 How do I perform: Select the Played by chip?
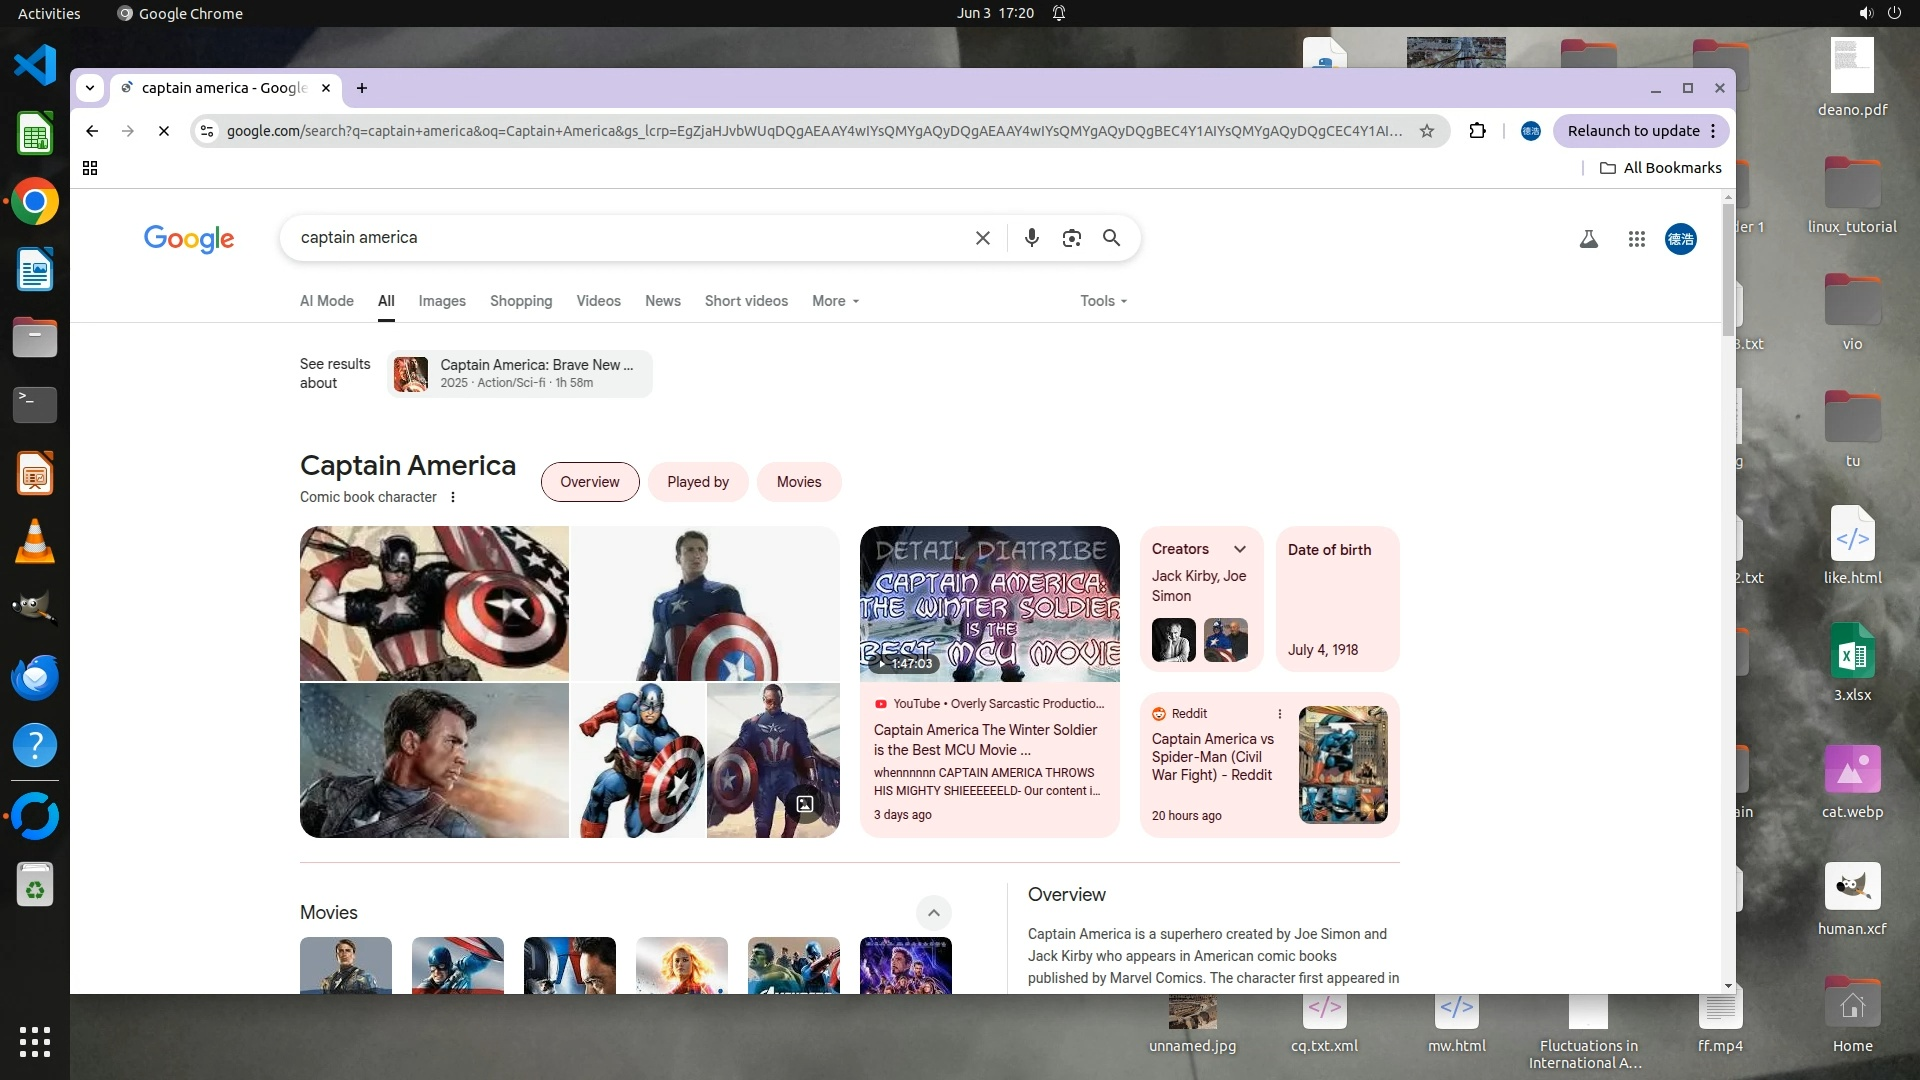tap(697, 482)
